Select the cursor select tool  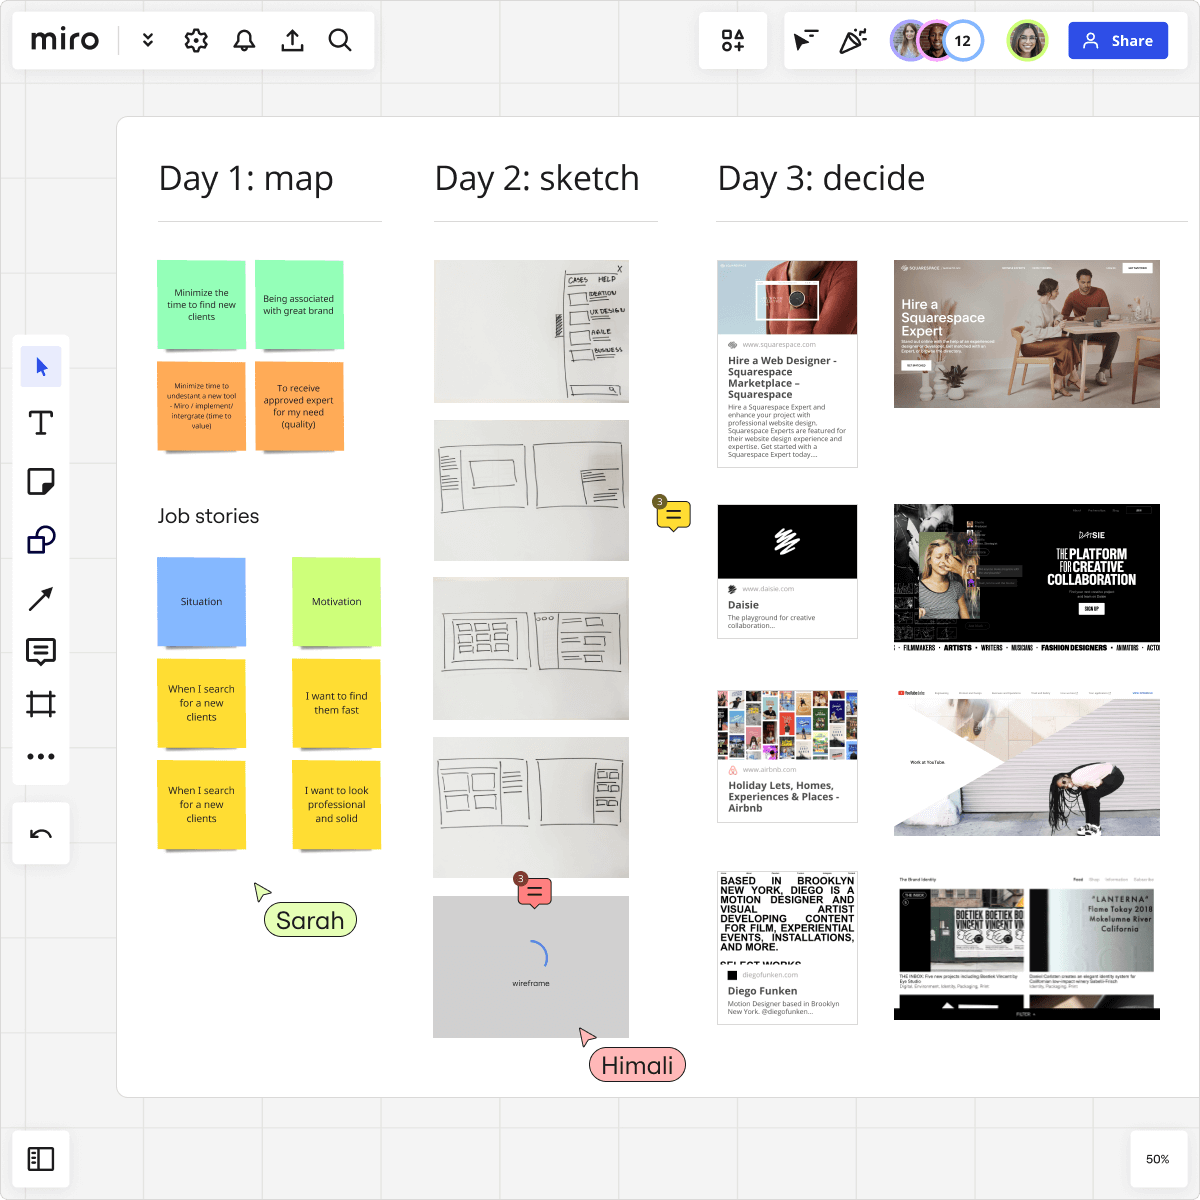click(41, 367)
